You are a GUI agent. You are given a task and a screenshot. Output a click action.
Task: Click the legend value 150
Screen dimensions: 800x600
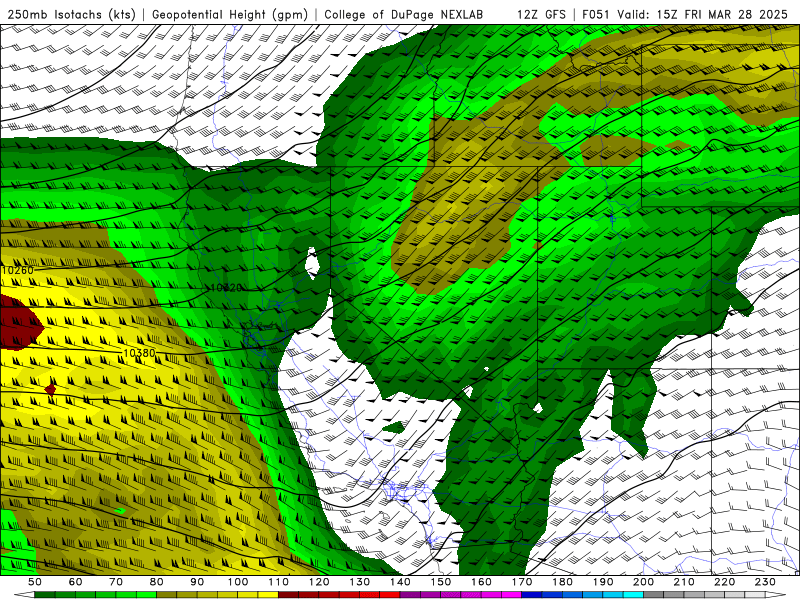click(441, 582)
